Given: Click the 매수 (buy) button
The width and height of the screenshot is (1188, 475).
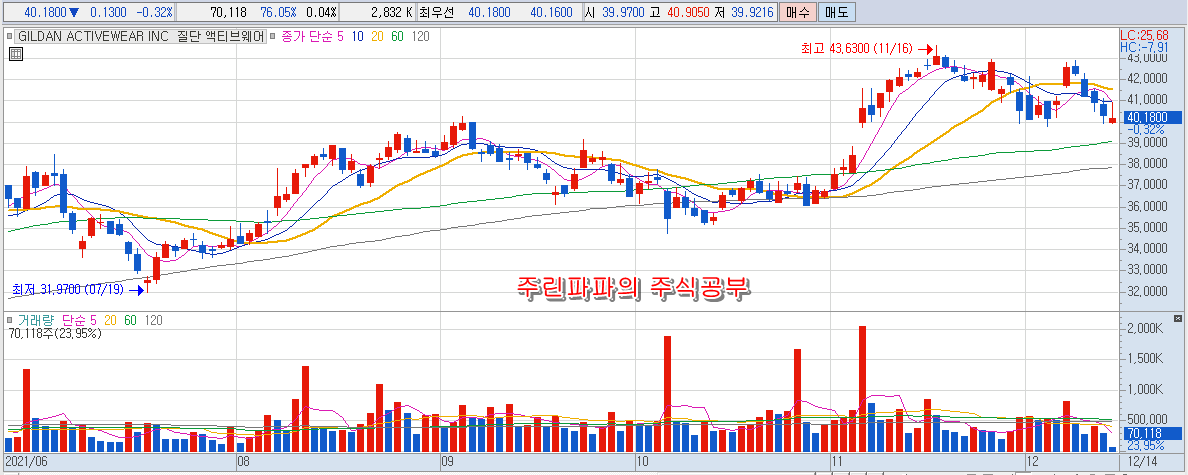Looking at the screenshot, I should click(x=796, y=12).
